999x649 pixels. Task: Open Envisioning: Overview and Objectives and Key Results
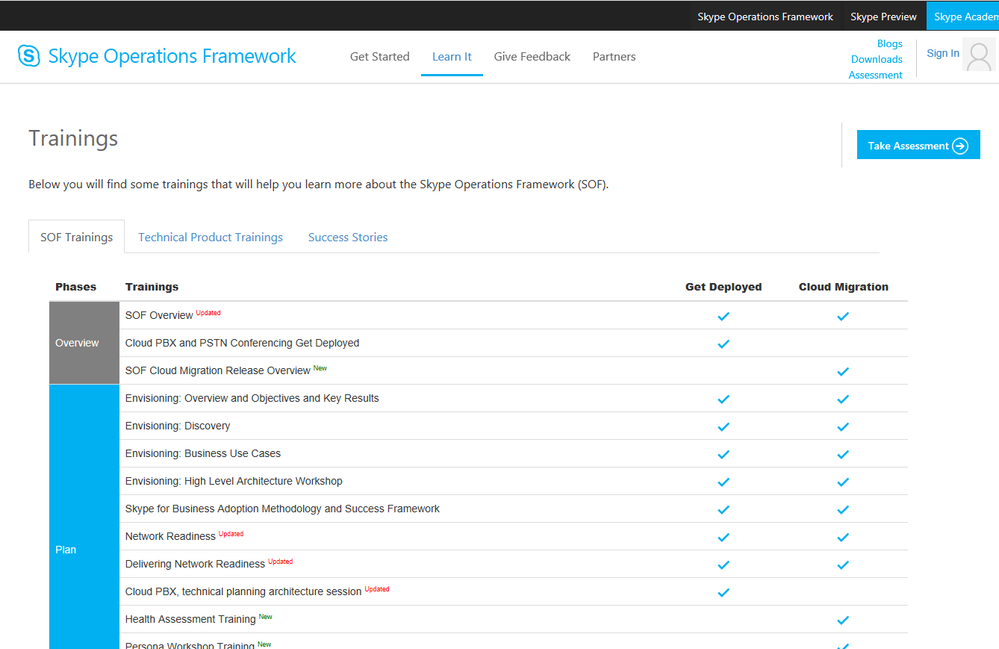[252, 398]
